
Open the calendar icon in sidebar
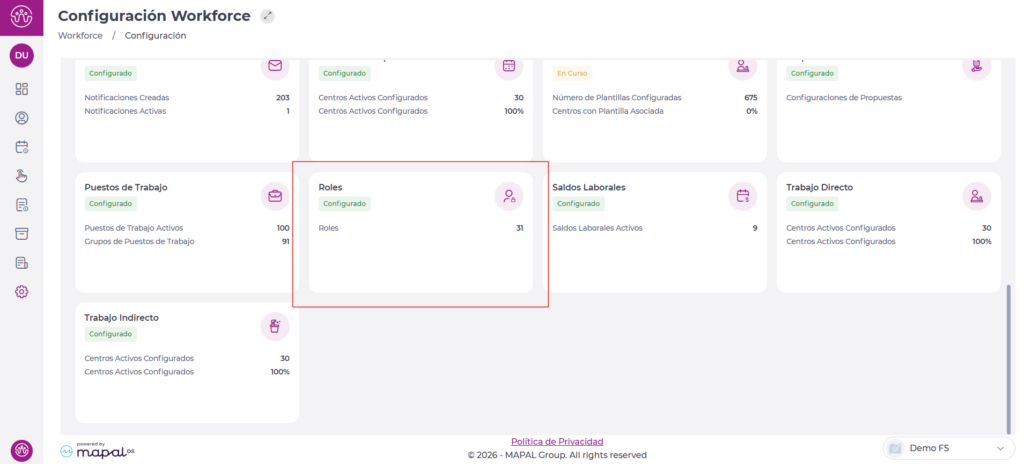(22, 147)
